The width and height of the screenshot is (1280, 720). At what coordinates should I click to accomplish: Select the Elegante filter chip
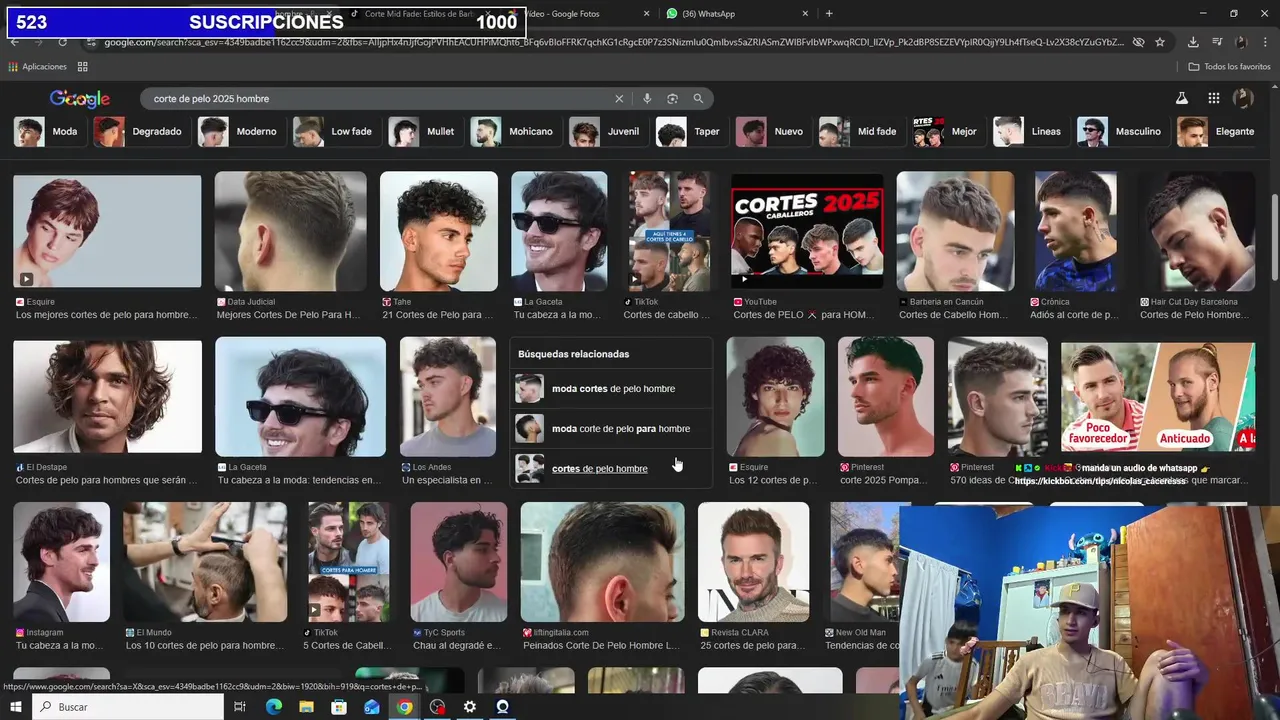click(1217, 132)
